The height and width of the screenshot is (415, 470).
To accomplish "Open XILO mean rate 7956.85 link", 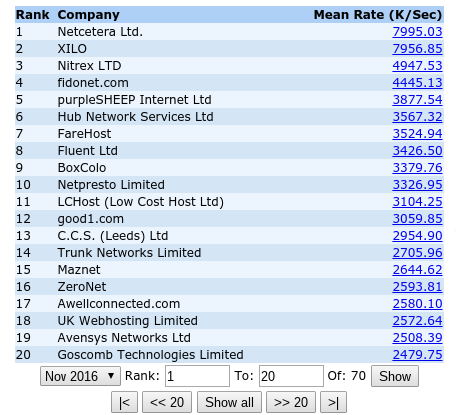I will 417,49.
